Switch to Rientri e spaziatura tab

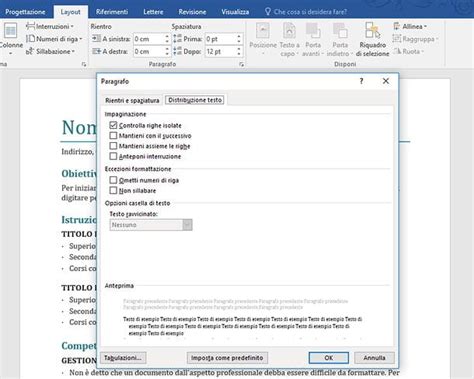[132, 100]
